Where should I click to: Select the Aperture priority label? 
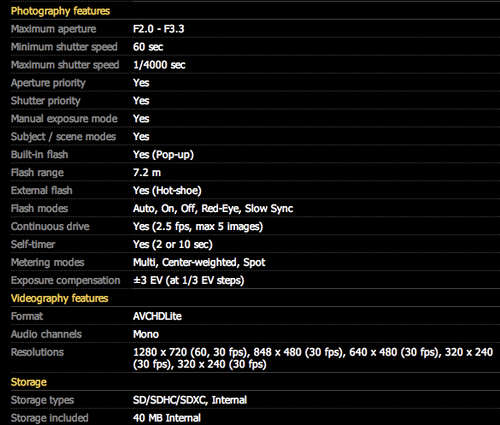[48, 83]
